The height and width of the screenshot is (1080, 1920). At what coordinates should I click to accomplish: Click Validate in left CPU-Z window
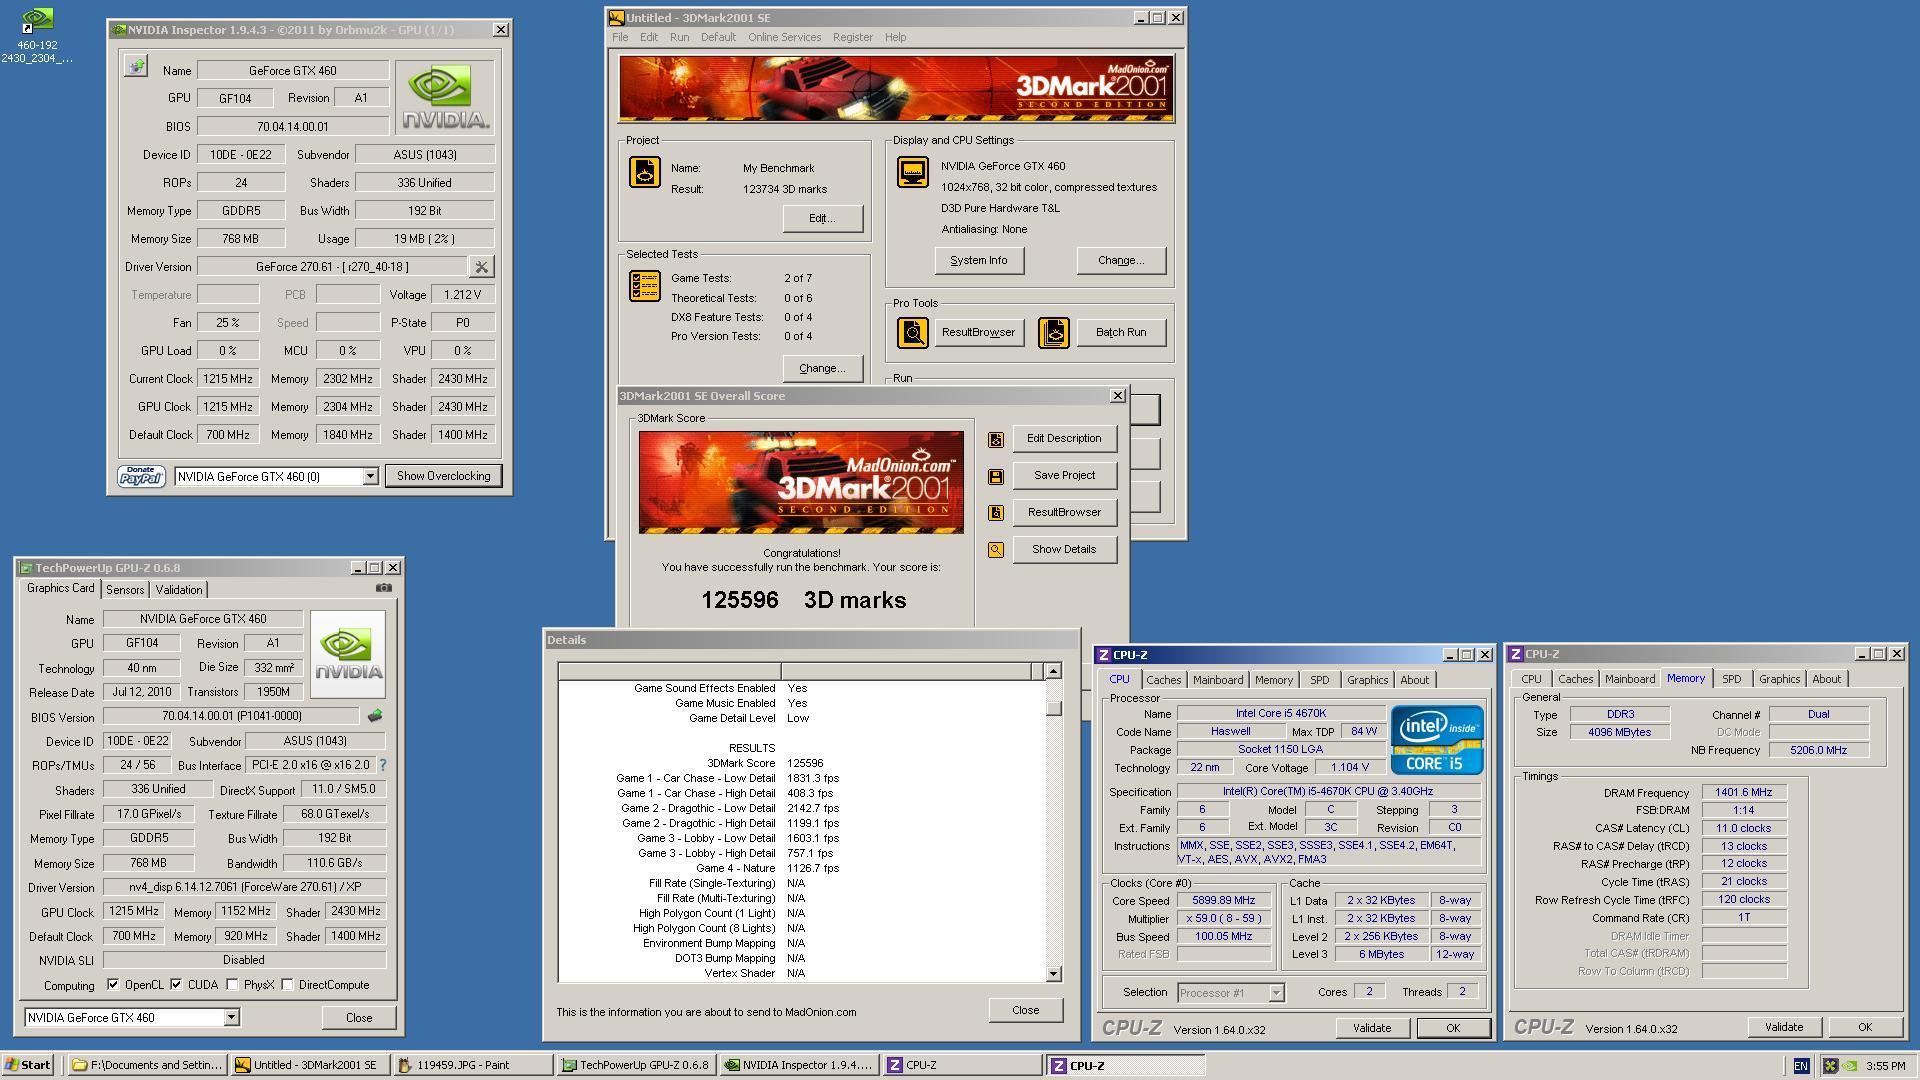1372,1028
